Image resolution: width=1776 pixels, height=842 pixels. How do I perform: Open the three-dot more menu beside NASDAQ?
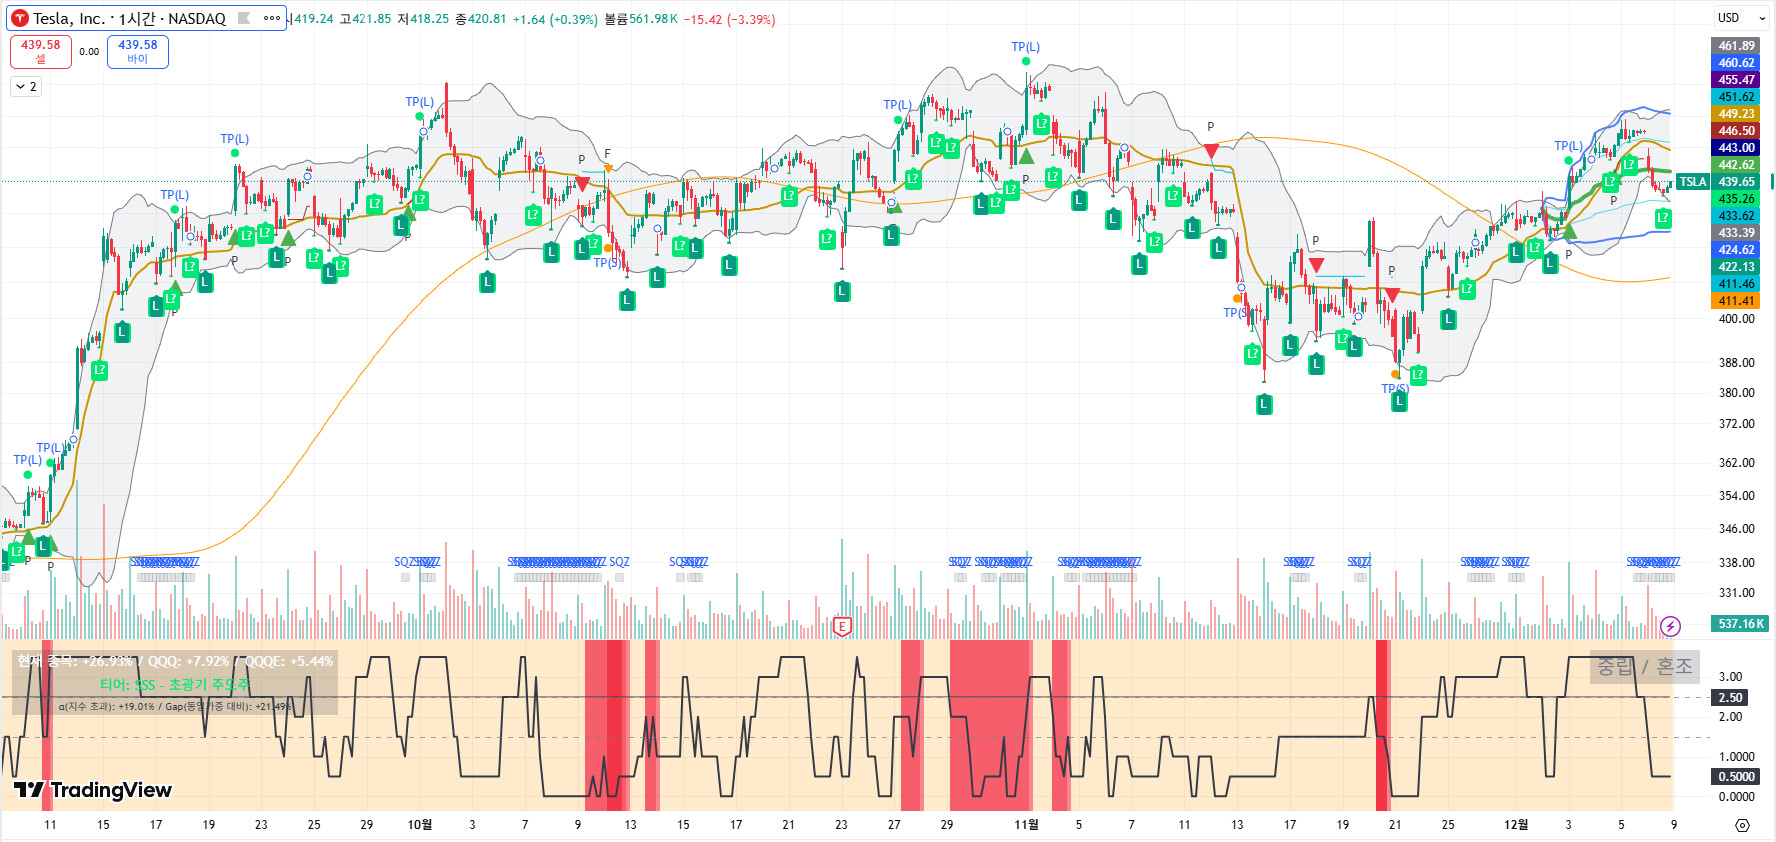pos(272,18)
